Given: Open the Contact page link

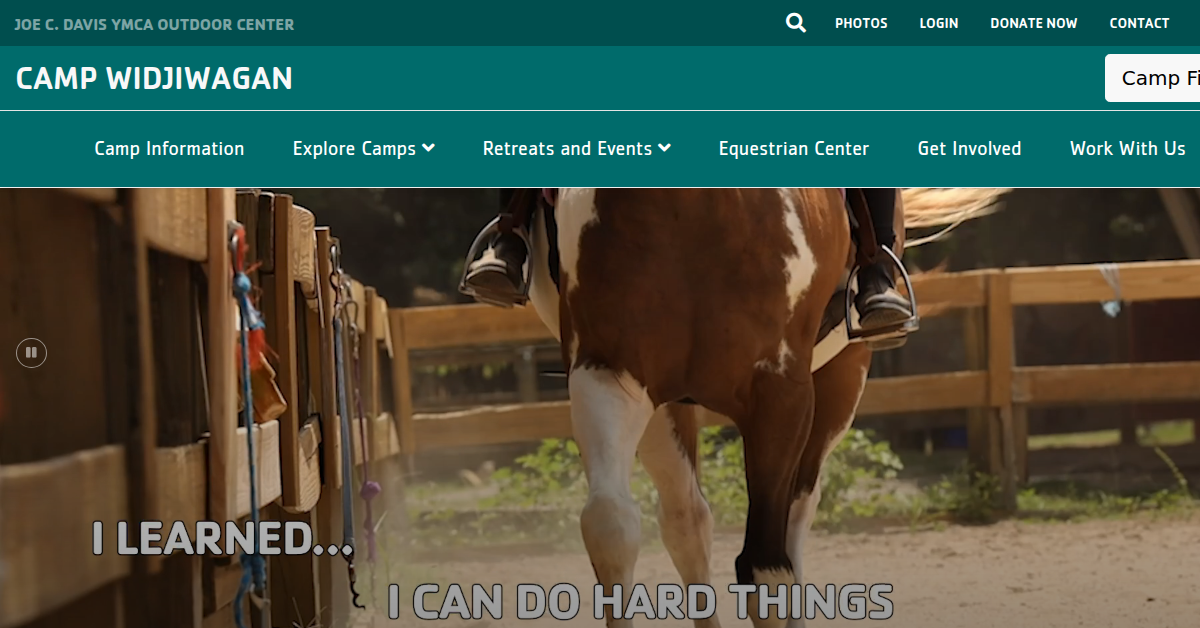Looking at the screenshot, I should coord(1139,23).
